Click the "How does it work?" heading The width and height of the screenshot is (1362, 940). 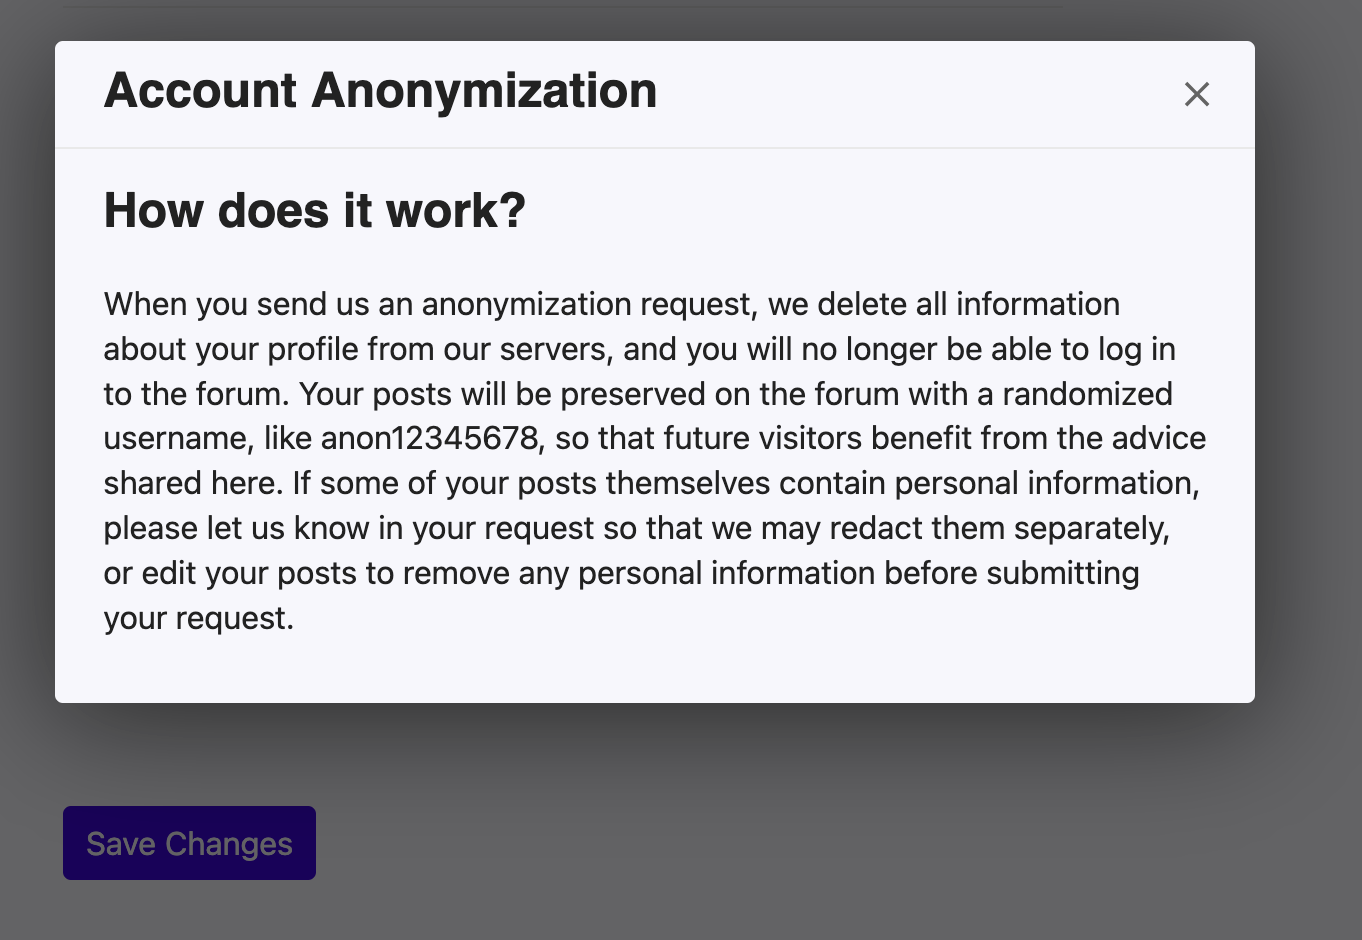click(314, 211)
